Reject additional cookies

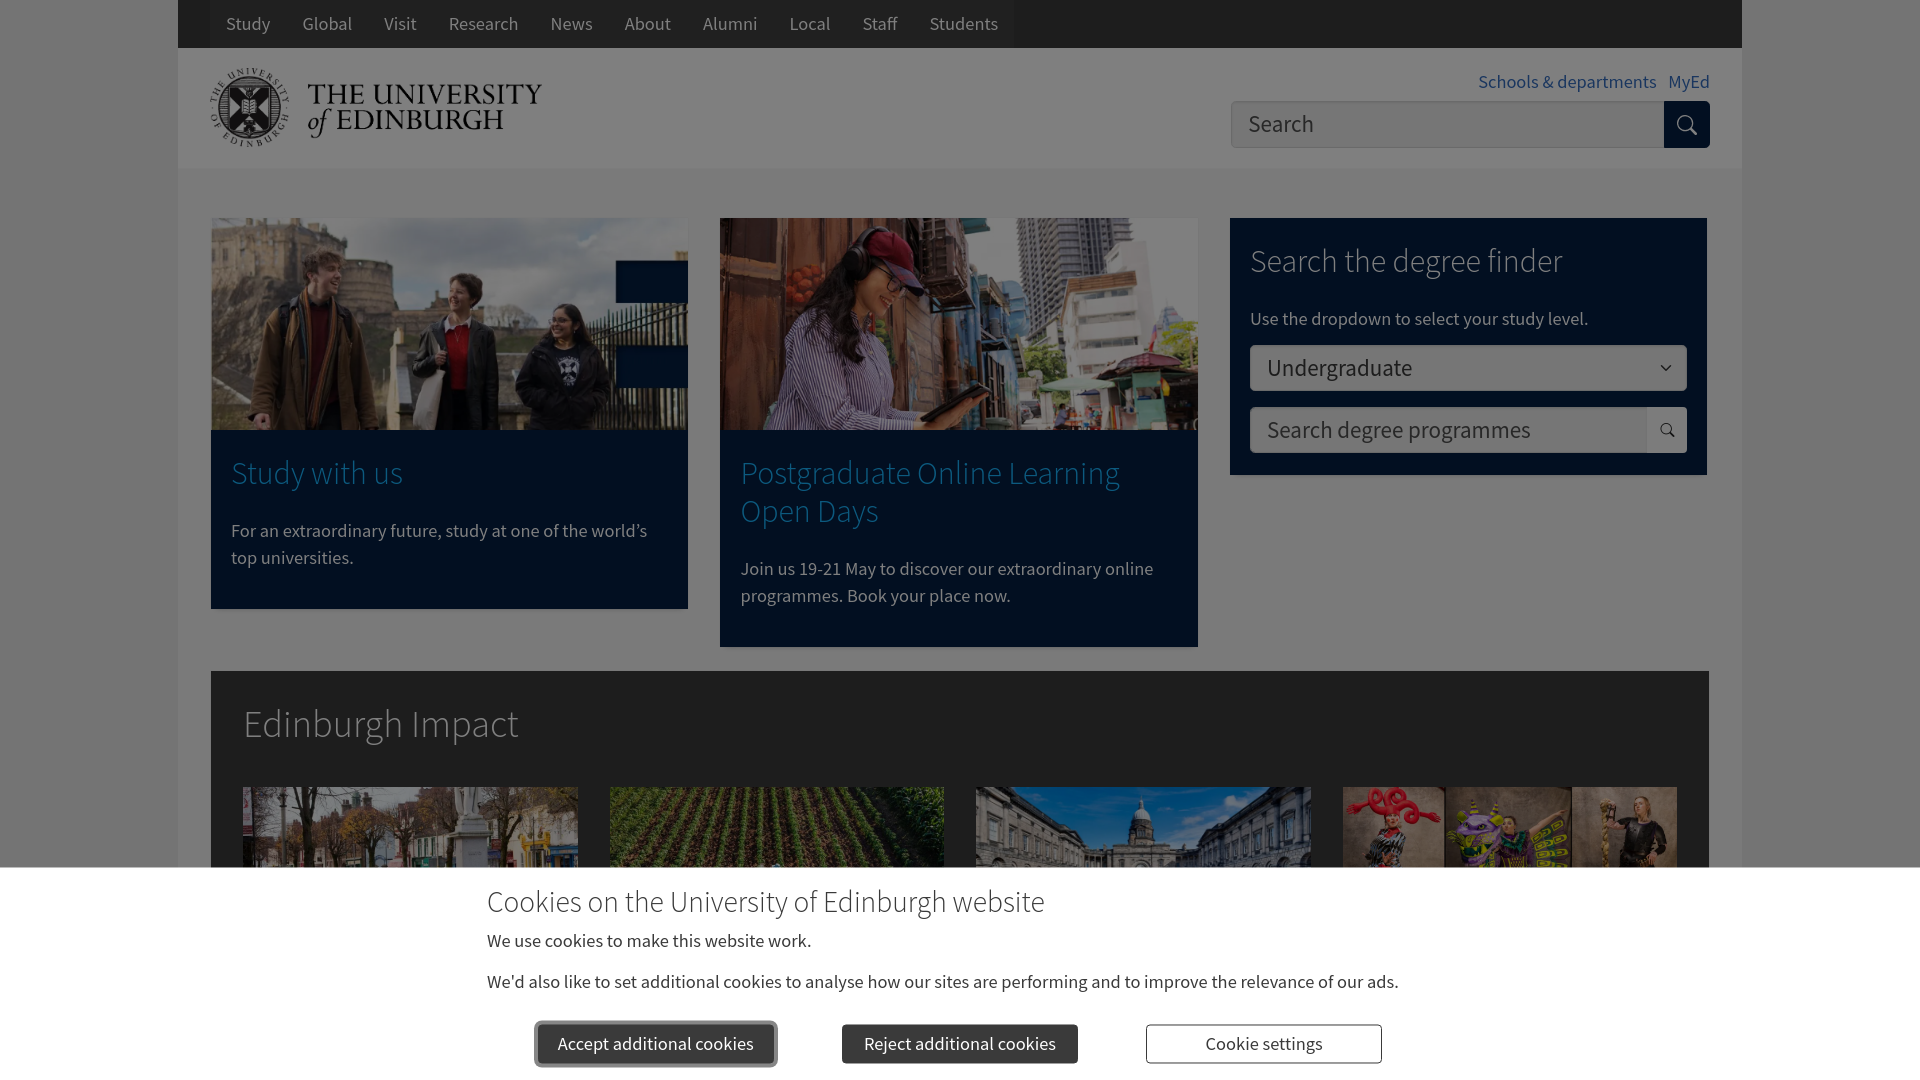pyautogui.click(x=960, y=1044)
